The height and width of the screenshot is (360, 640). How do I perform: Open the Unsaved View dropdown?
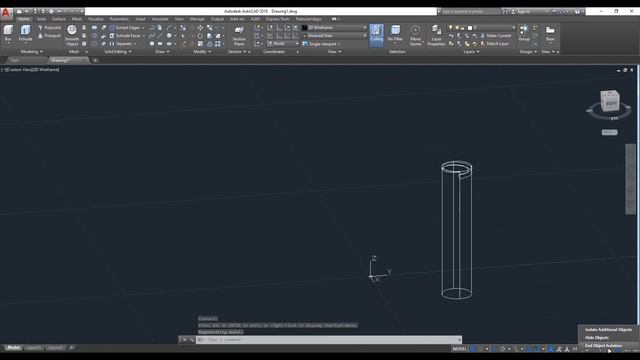point(334,36)
